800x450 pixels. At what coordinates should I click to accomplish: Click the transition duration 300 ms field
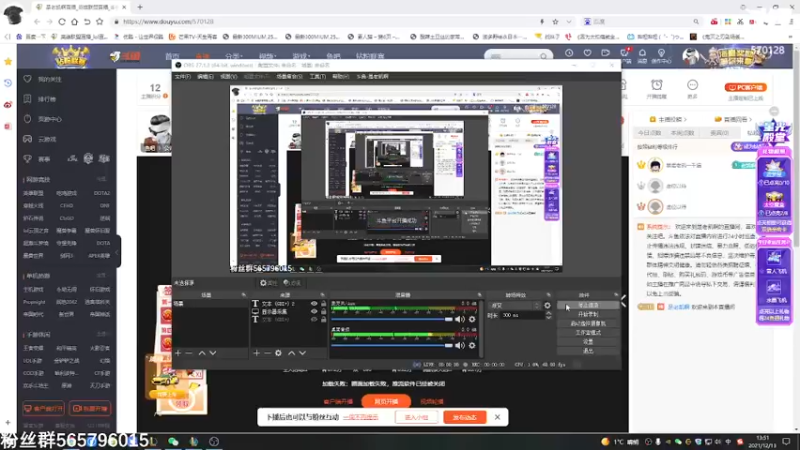coord(522,315)
